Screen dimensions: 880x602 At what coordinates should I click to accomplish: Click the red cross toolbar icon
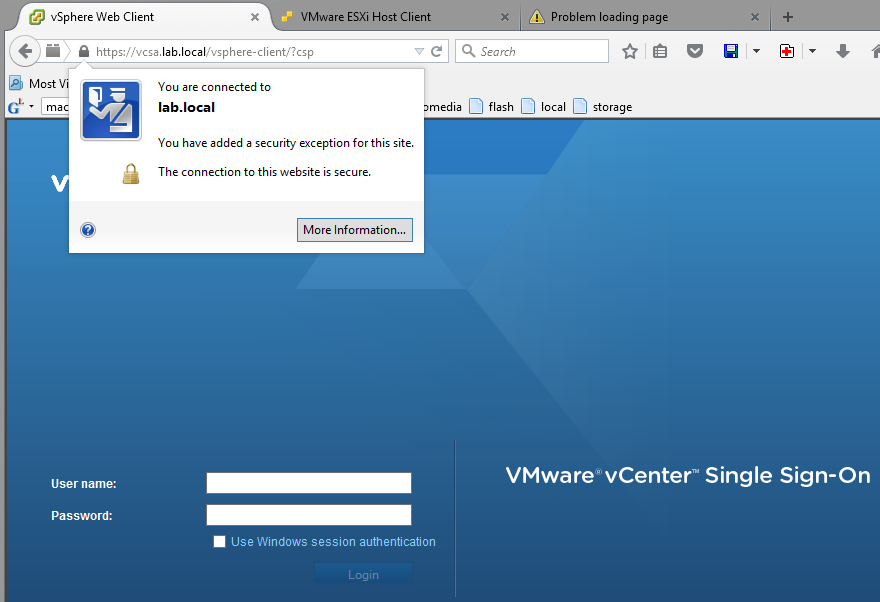click(787, 52)
